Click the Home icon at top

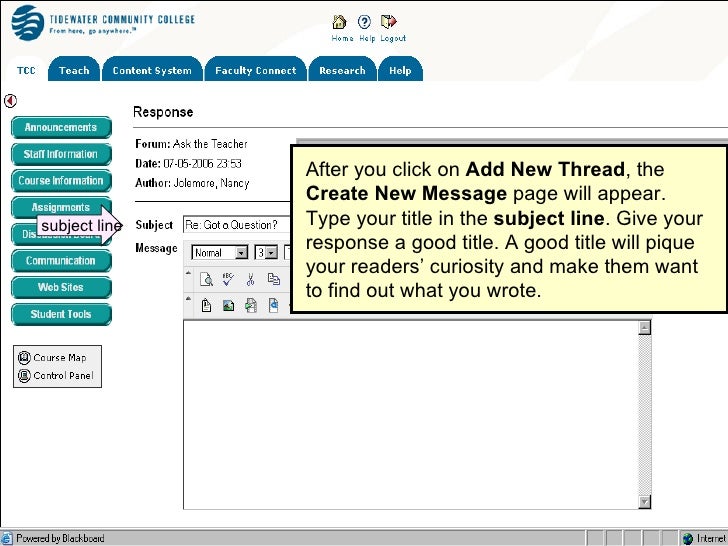point(339,22)
